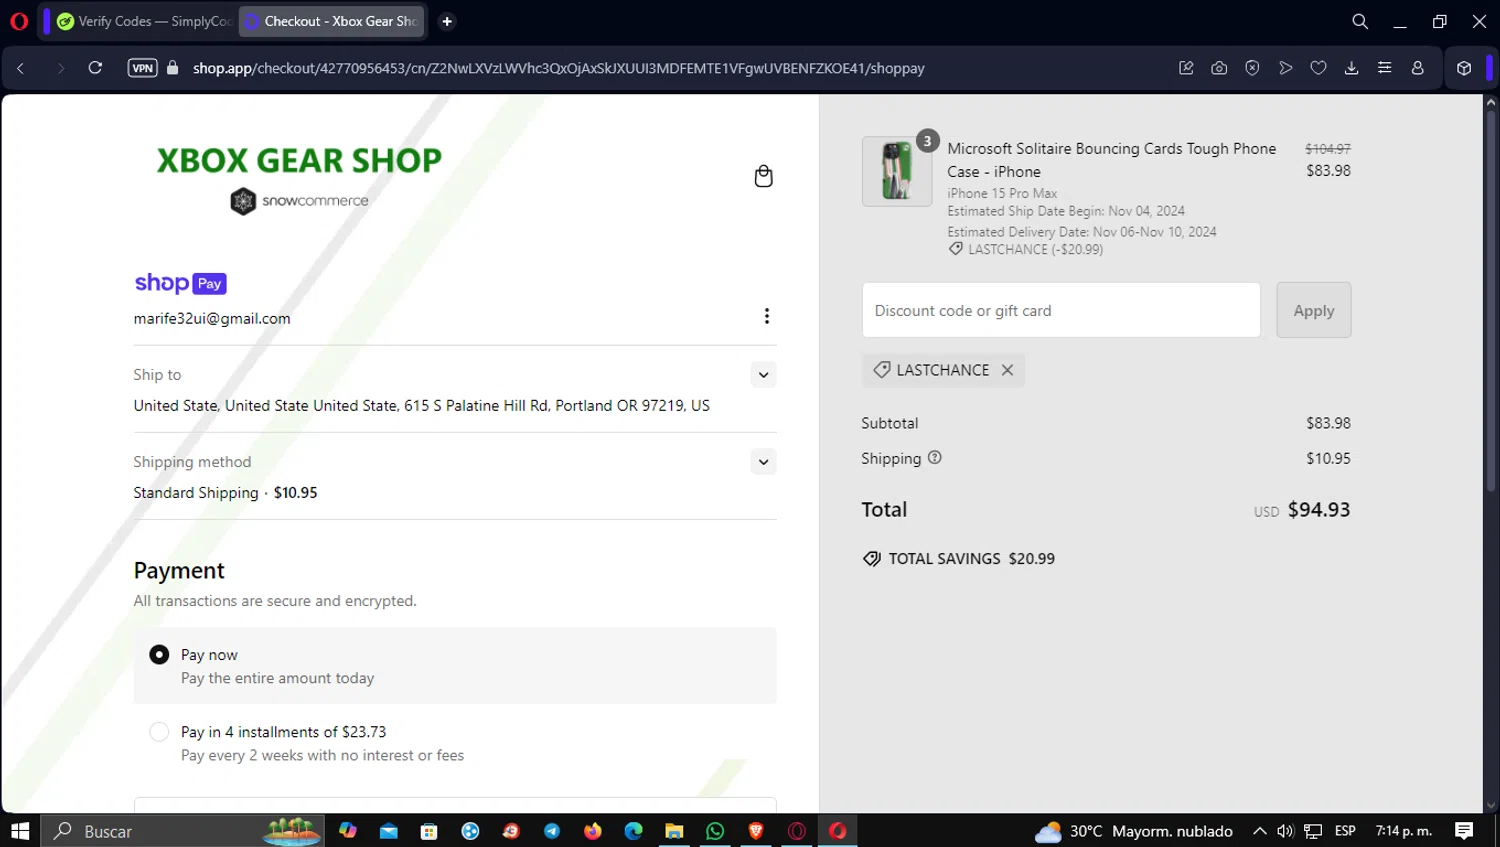
Task: Open the tab search magnifier icon
Action: tap(1360, 21)
